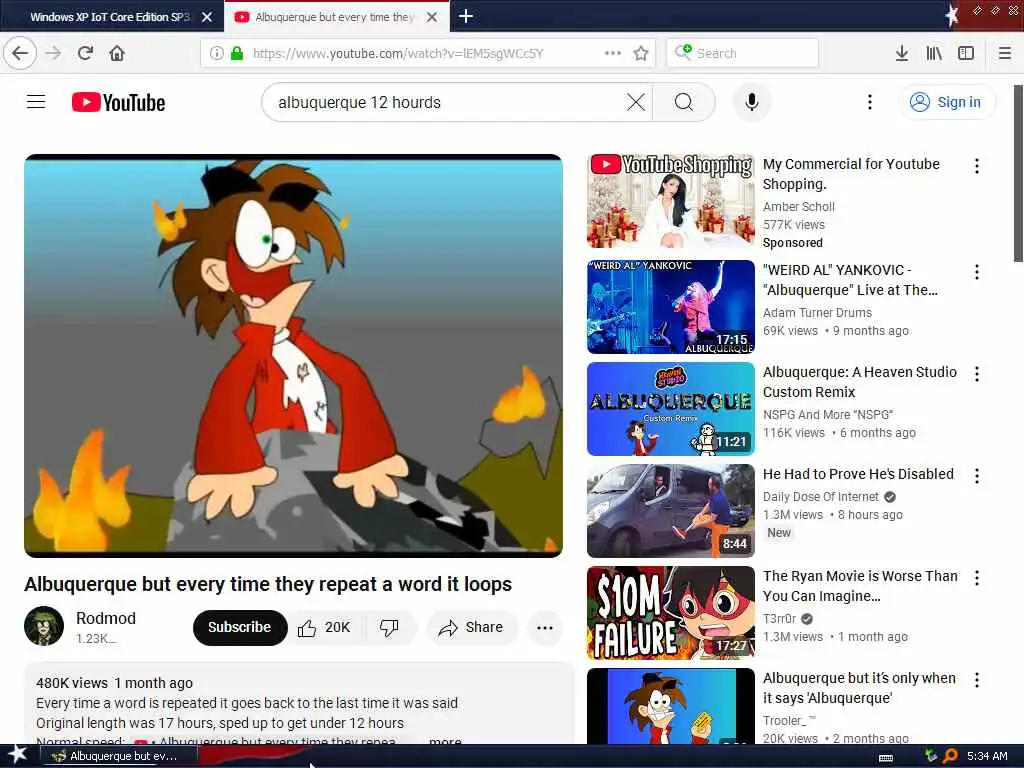The image size is (1024, 768).
Task: Click the browser forward arrow
Action: pos(54,53)
